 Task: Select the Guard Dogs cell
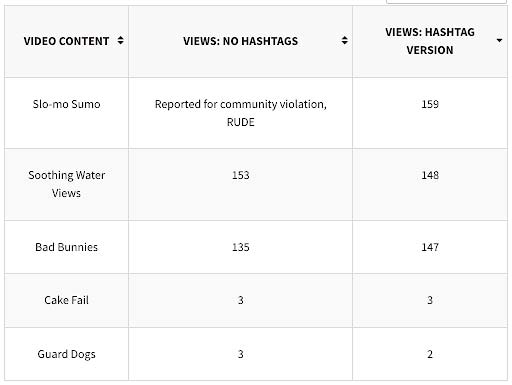click(66, 354)
